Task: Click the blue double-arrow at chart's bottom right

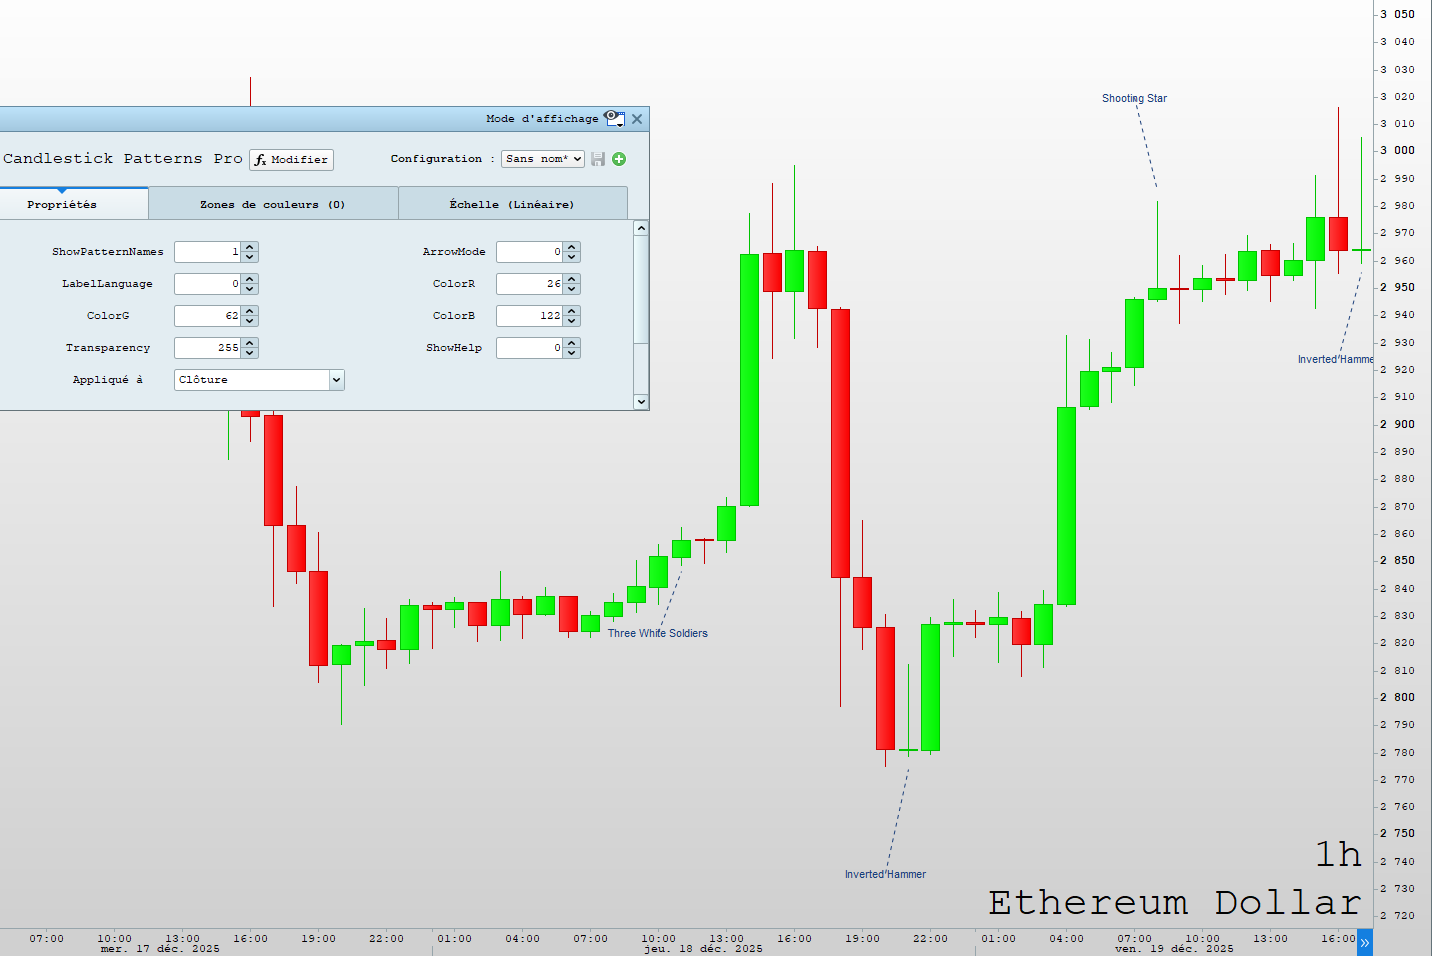Action: (x=1364, y=942)
